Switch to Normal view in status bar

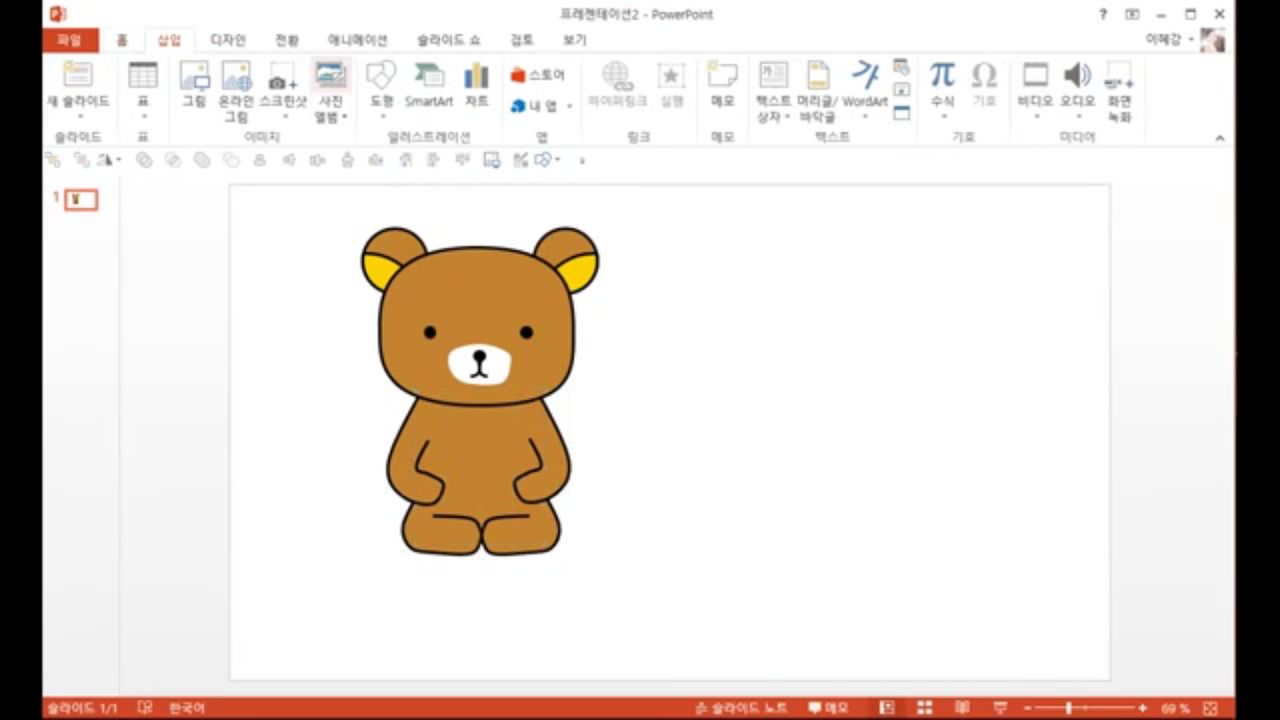click(887, 708)
